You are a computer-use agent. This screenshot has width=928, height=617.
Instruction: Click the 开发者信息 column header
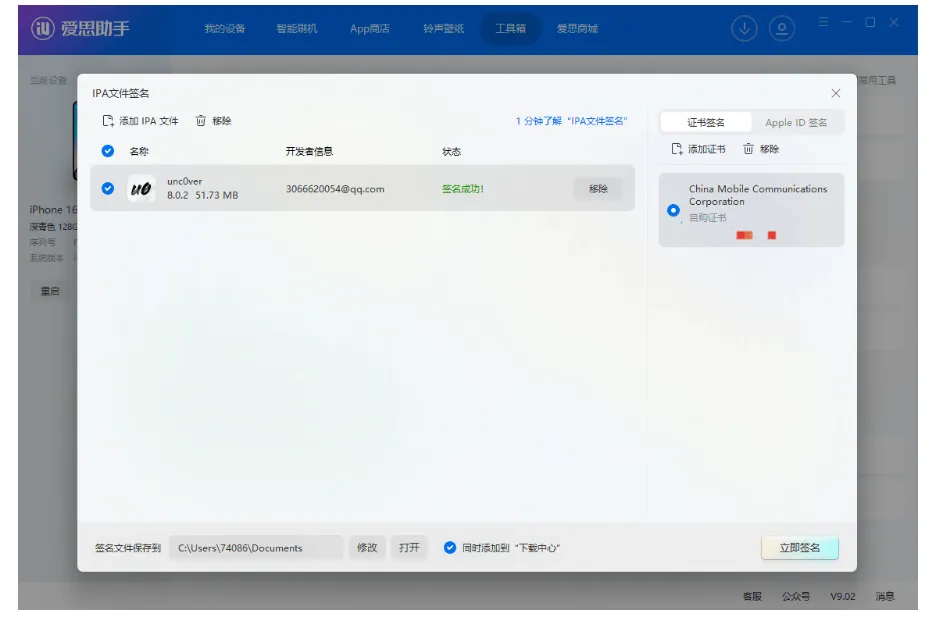(x=309, y=151)
